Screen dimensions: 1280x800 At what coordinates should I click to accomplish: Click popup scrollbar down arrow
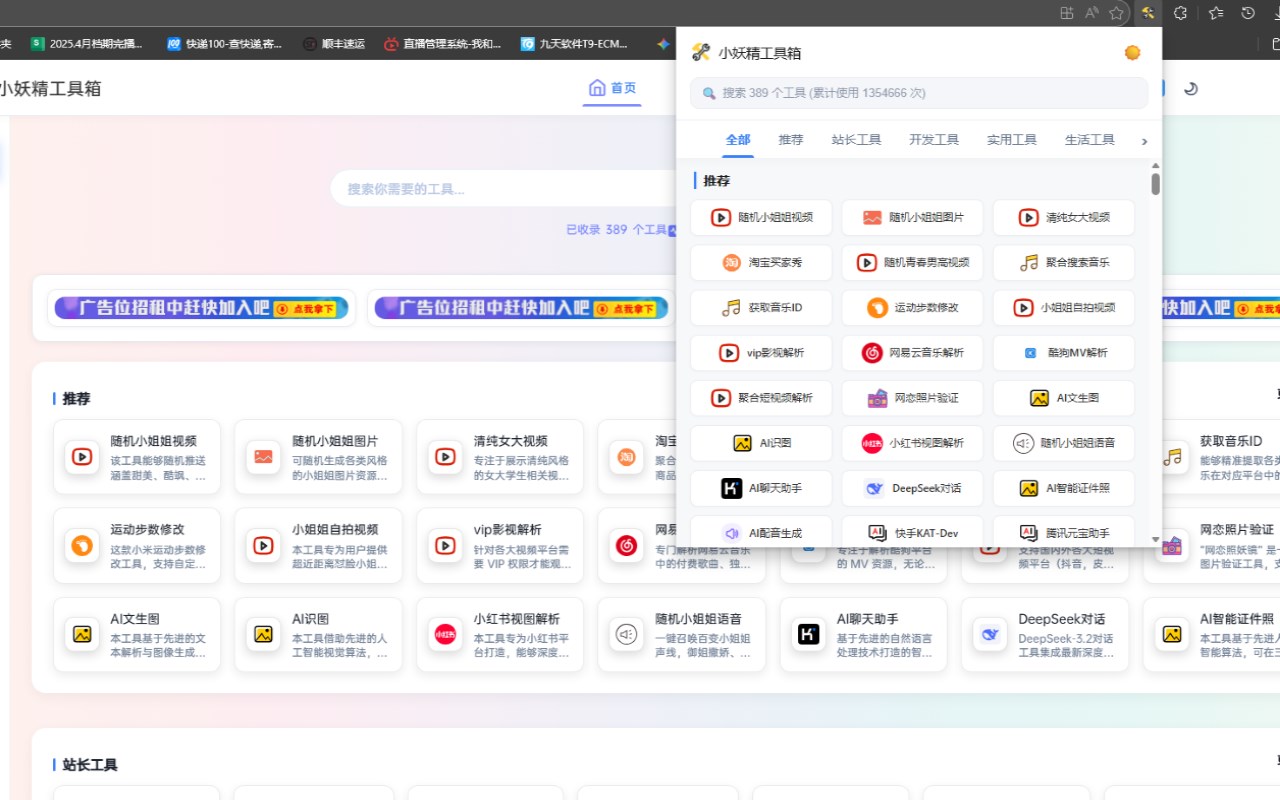(1155, 540)
